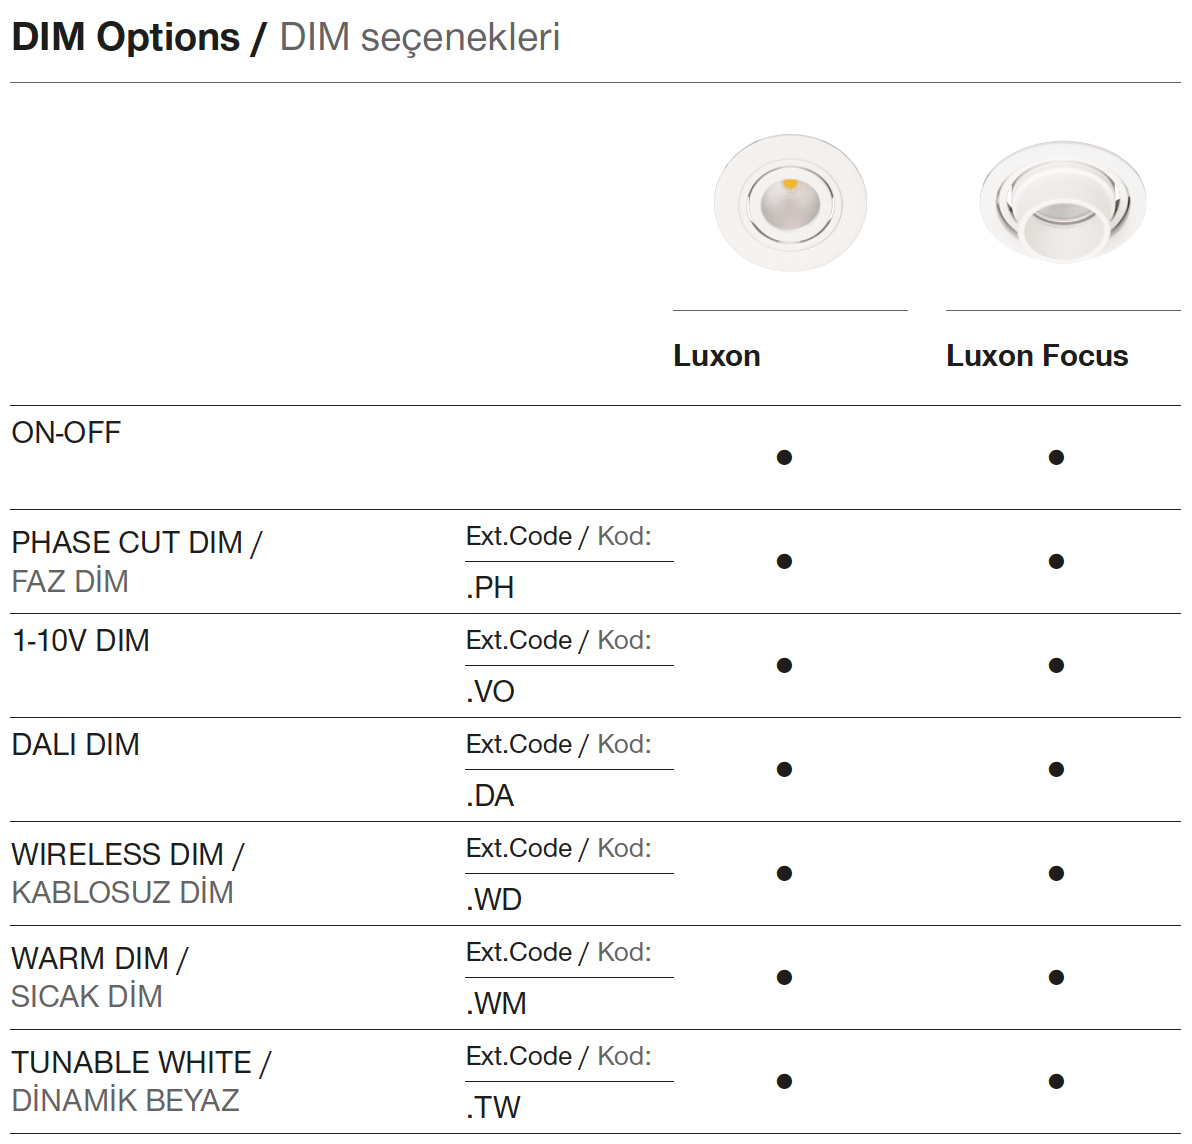Screen dimensions: 1192x1144
Task: Click the ON-OFF dot under Luxon
Action: (784, 457)
